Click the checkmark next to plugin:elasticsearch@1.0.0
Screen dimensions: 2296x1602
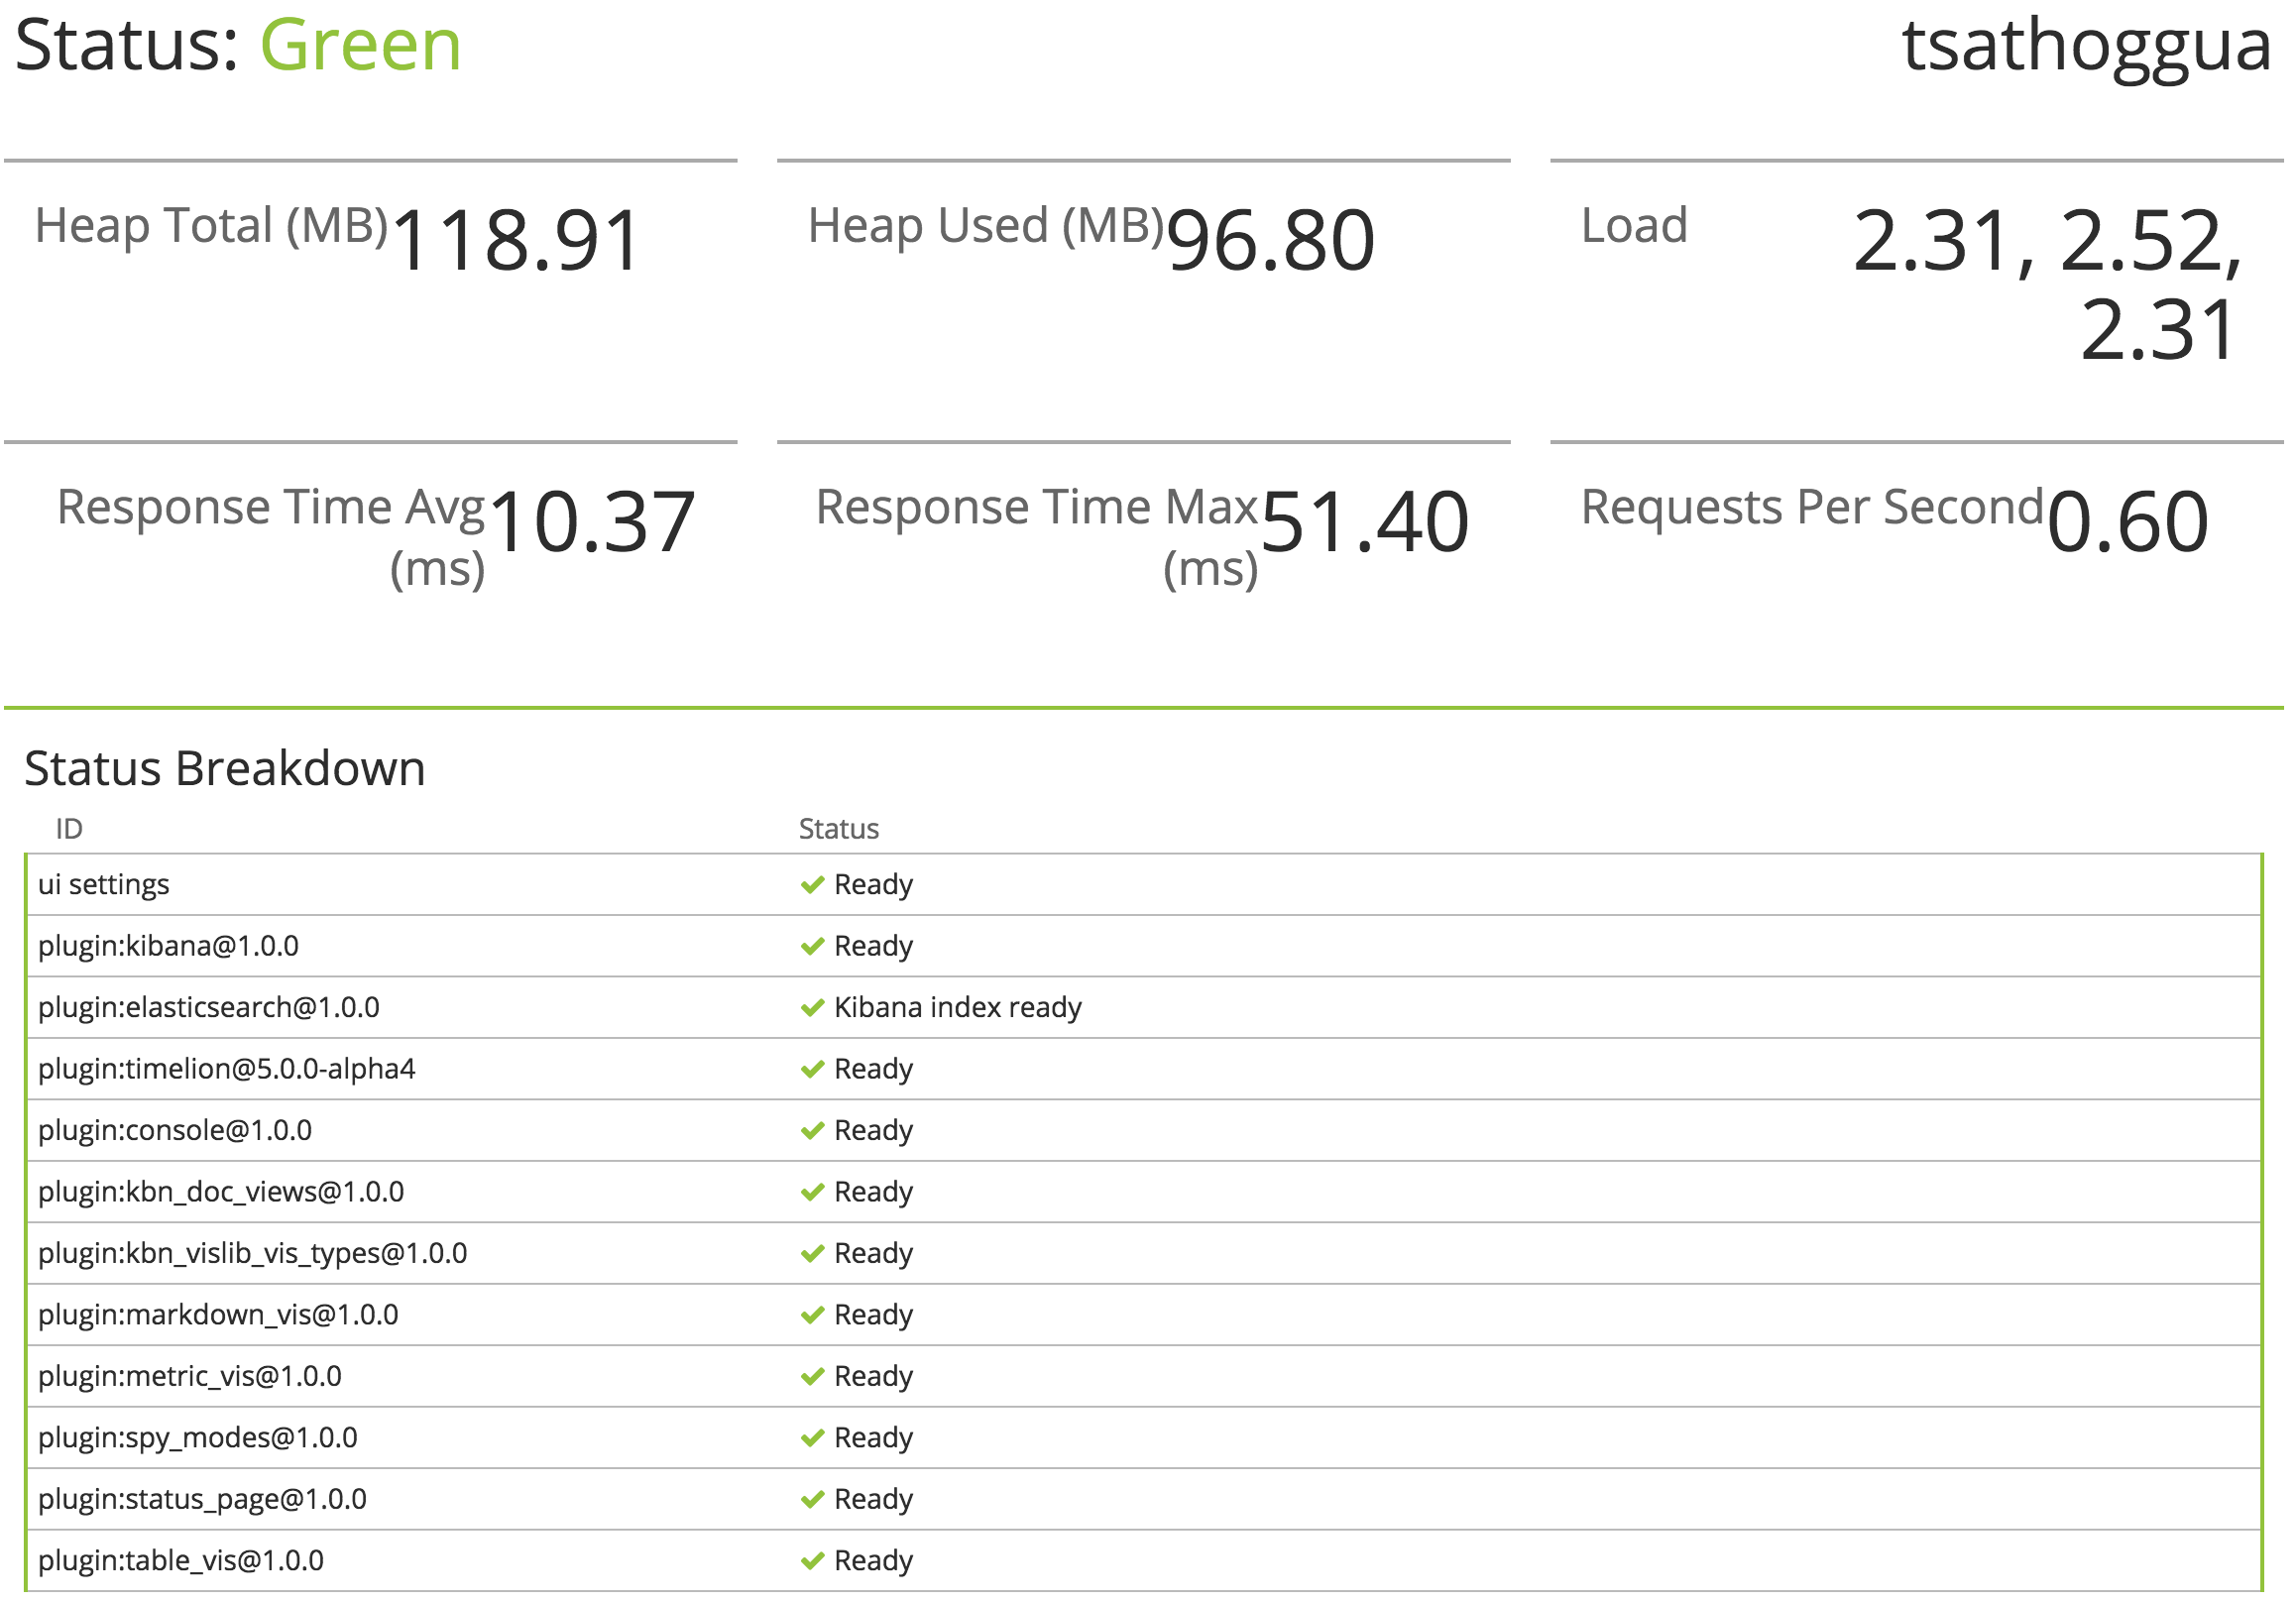(x=812, y=1008)
